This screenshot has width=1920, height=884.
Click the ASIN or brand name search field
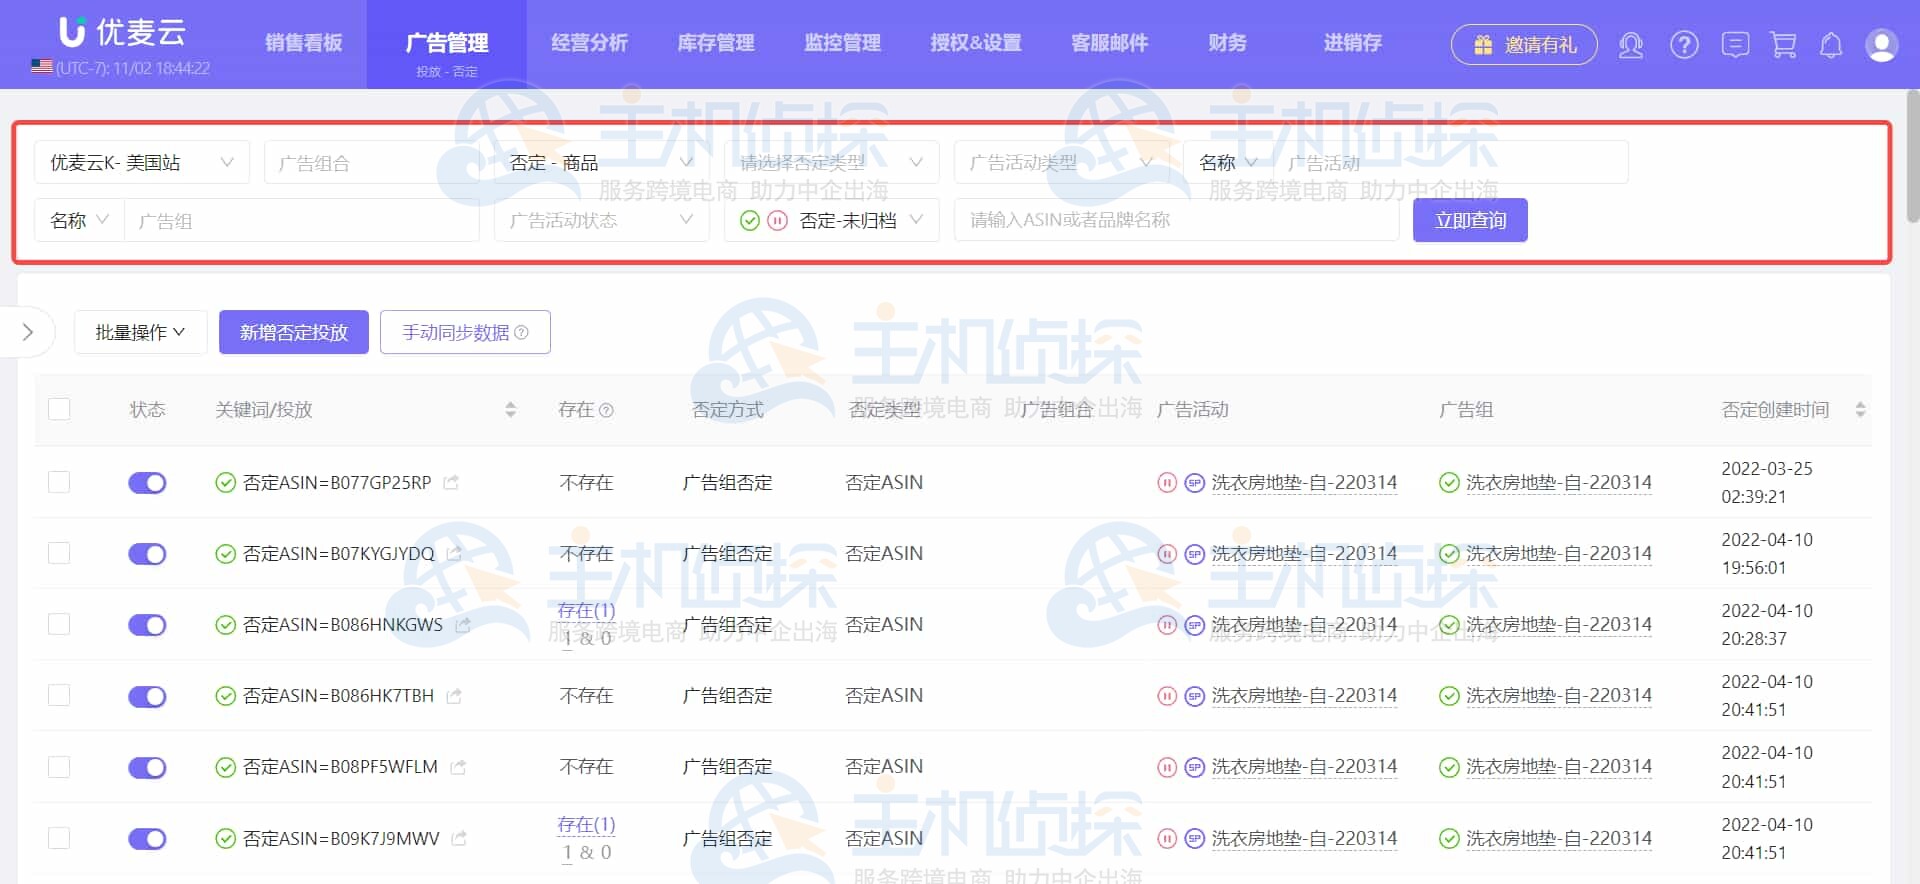(1175, 221)
